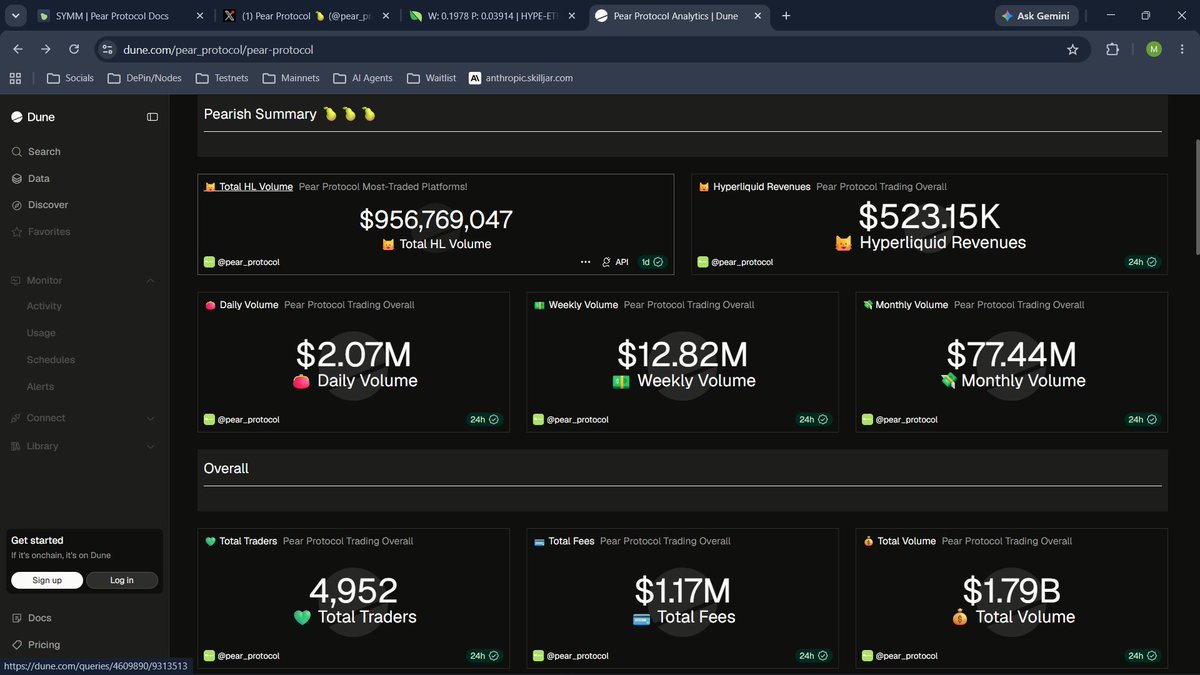Expand the Library section in the sidebar
Screen dimensions: 1200x675
click(151, 446)
